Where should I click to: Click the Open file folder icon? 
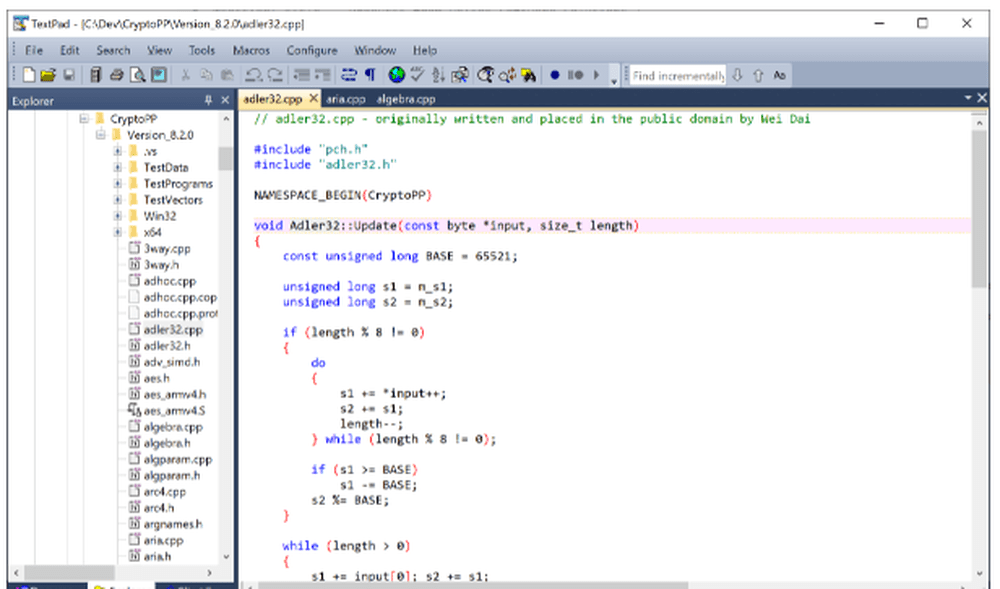click(48, 75)
